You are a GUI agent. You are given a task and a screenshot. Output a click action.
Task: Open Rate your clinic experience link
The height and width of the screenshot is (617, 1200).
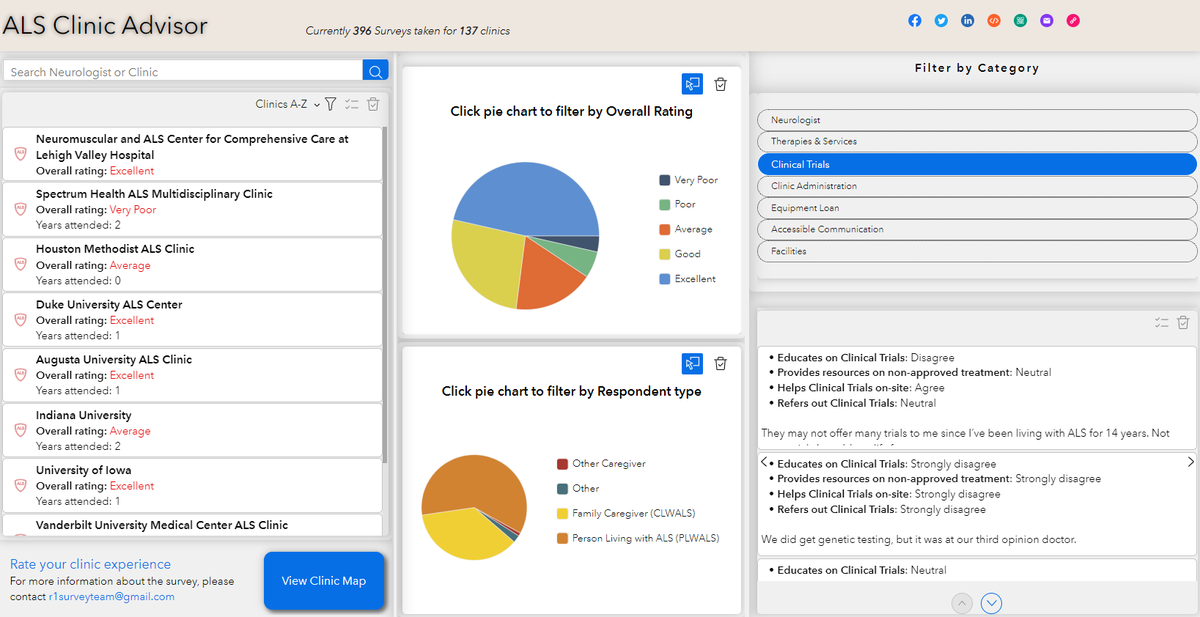pyautogui.click(x=90, y=564)
